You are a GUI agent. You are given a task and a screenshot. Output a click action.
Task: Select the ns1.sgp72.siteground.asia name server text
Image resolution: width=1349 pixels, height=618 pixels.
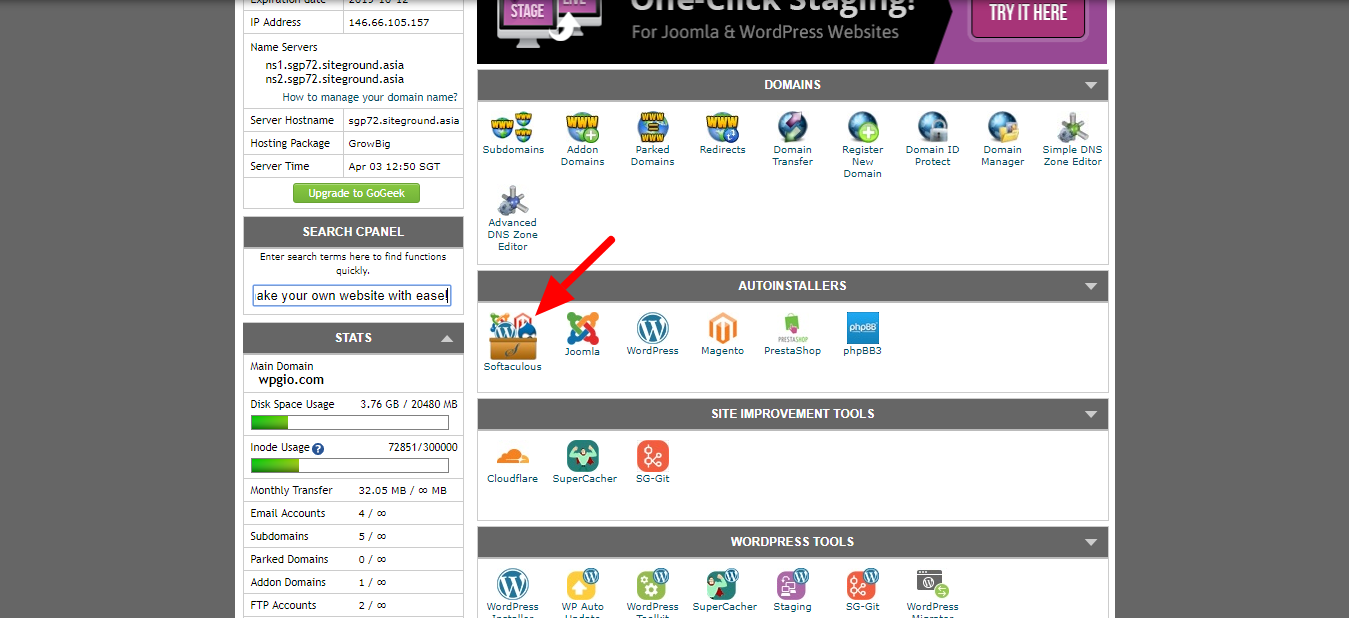[334, 65]
